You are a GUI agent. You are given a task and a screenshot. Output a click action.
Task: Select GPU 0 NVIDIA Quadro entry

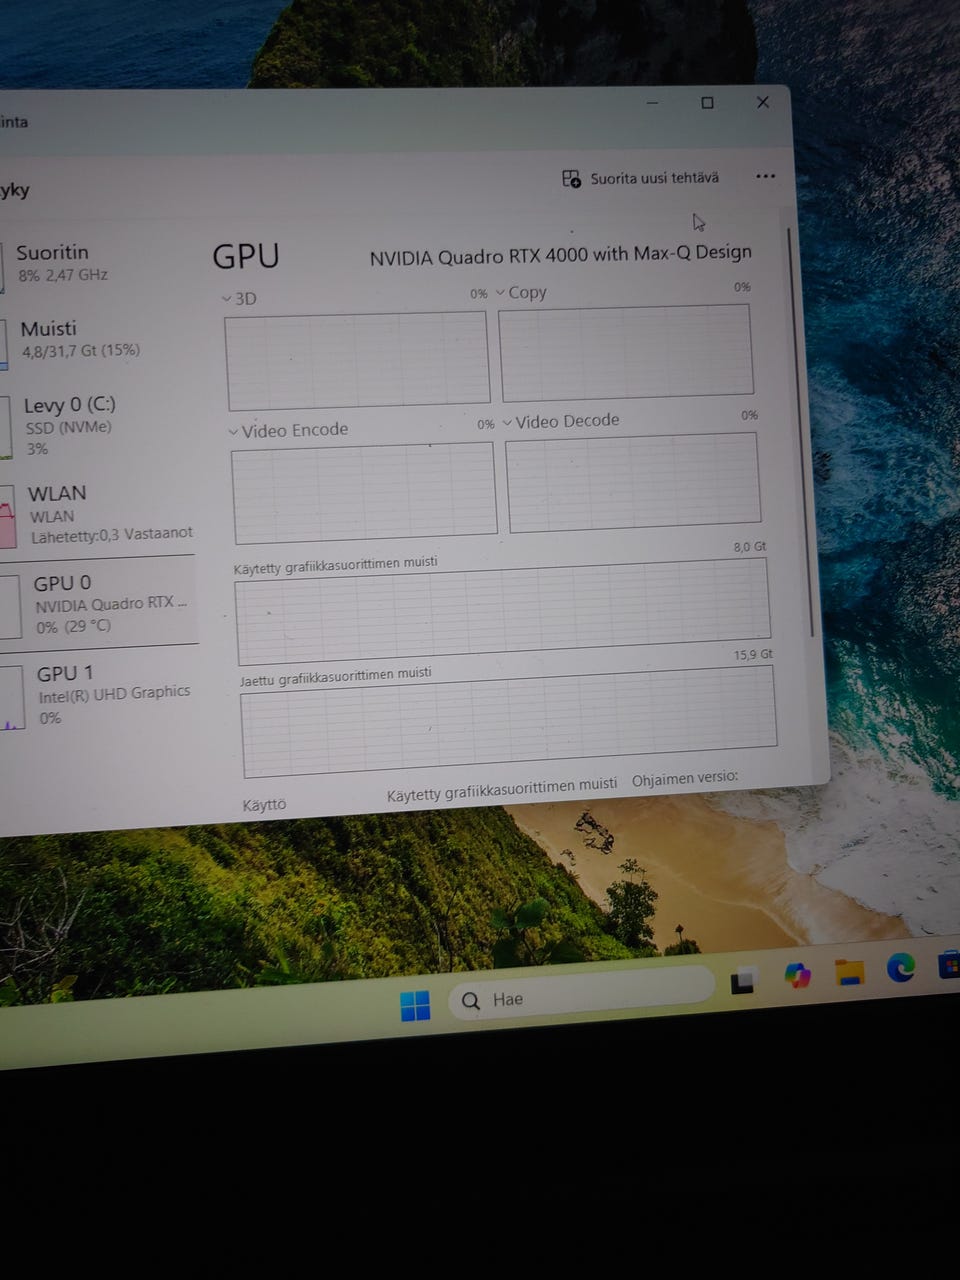(x=100, y=603)
